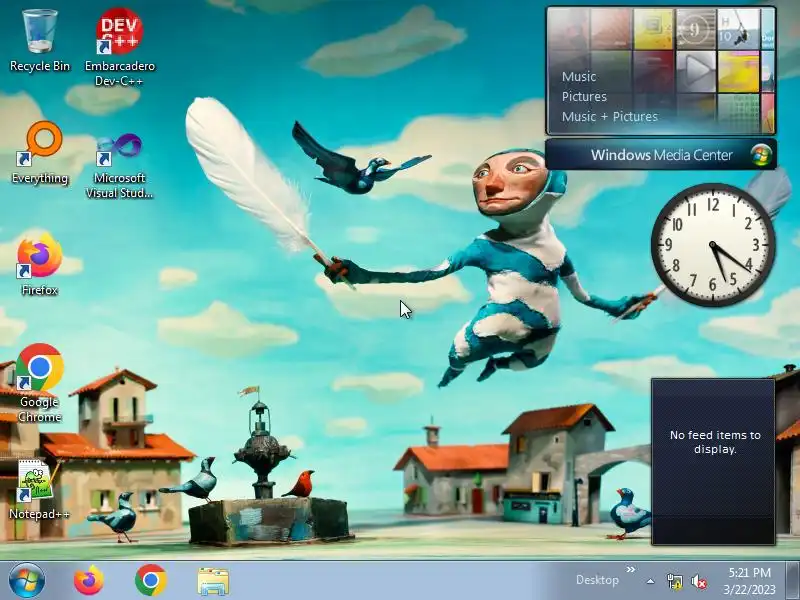Click the Desktop toolbar label
The height and width of the screenshot is (600, 800).
(x=597, y=580)
